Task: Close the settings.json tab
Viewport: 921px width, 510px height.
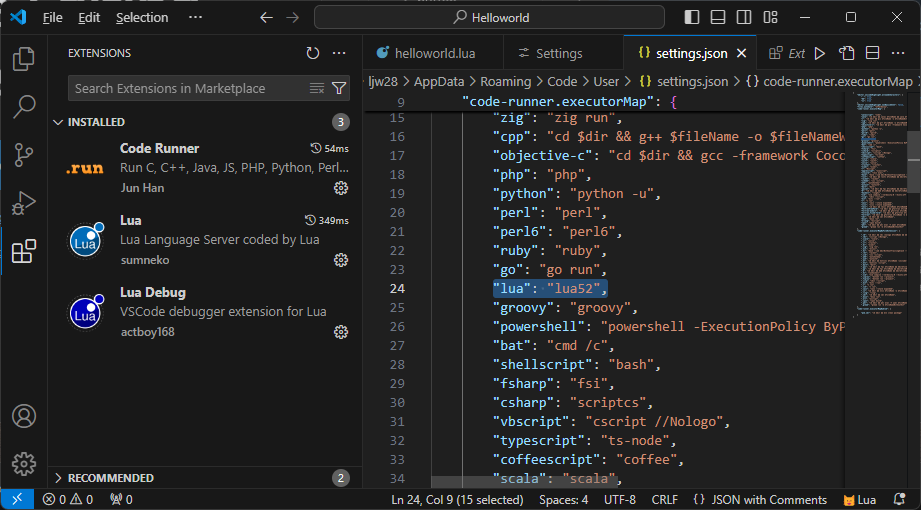Action: (741, 53)
